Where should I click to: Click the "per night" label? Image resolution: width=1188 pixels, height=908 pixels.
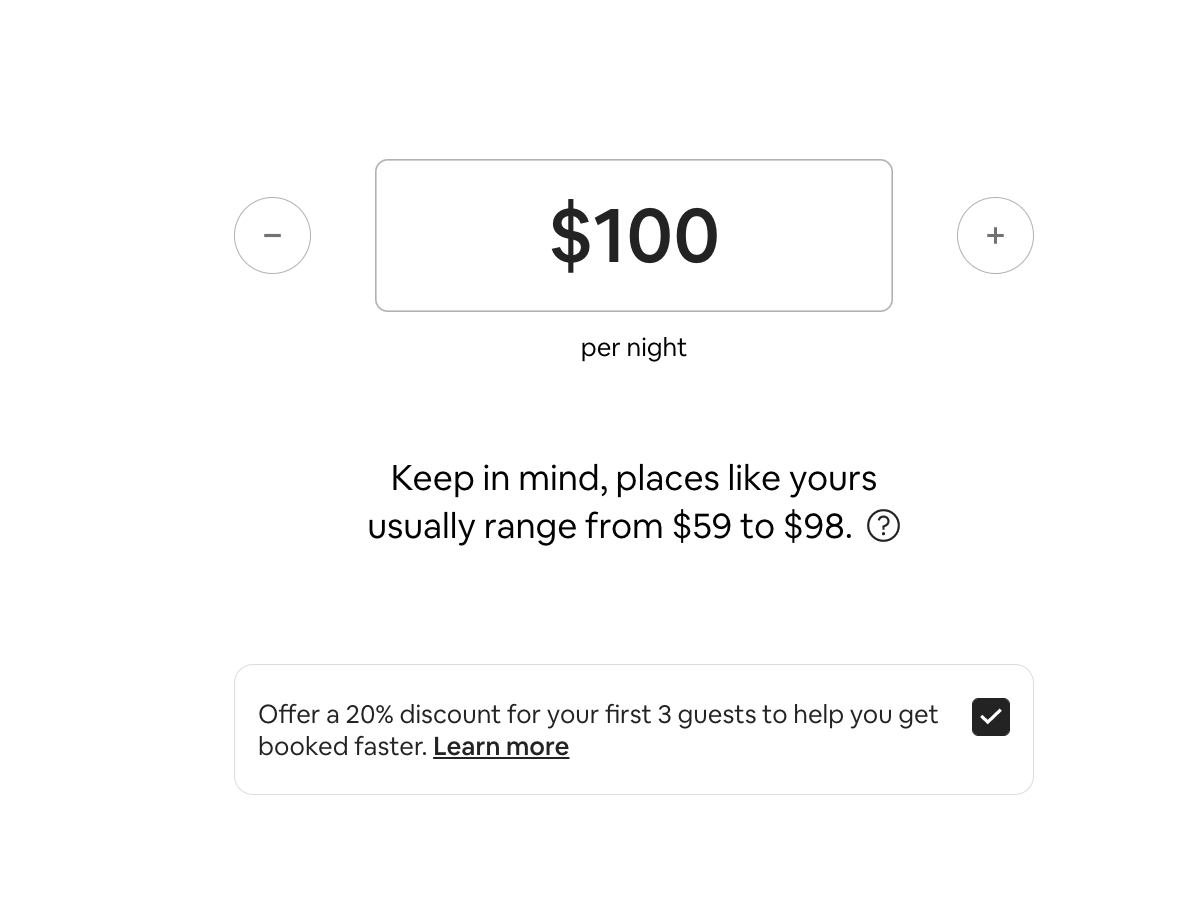tap(633, 348)
